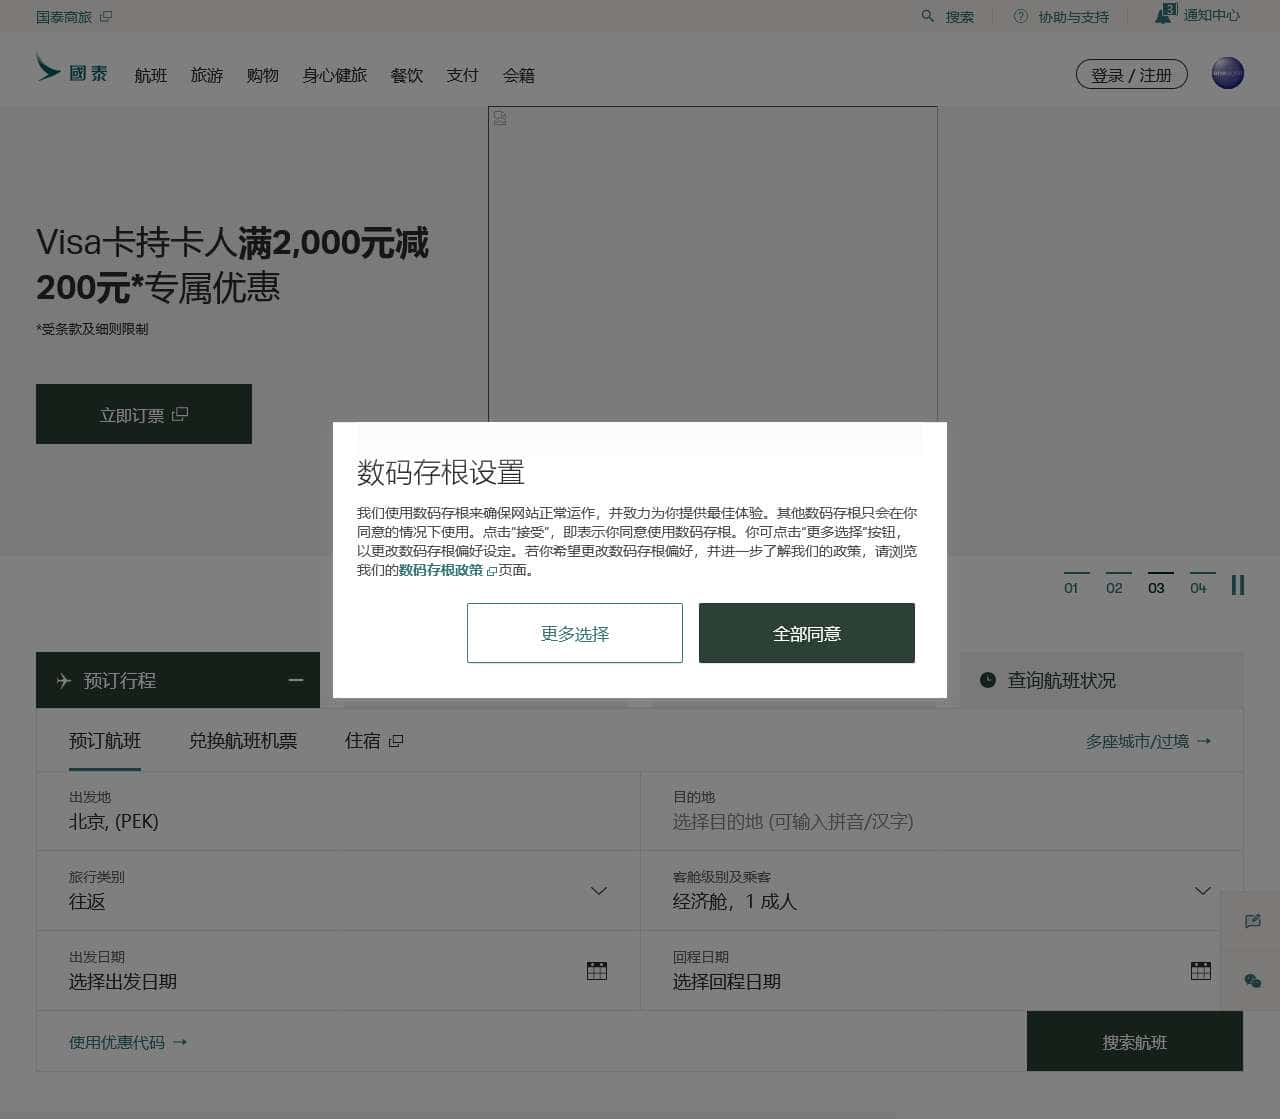Click 全部同意 to accept cookies

point(807,633)
